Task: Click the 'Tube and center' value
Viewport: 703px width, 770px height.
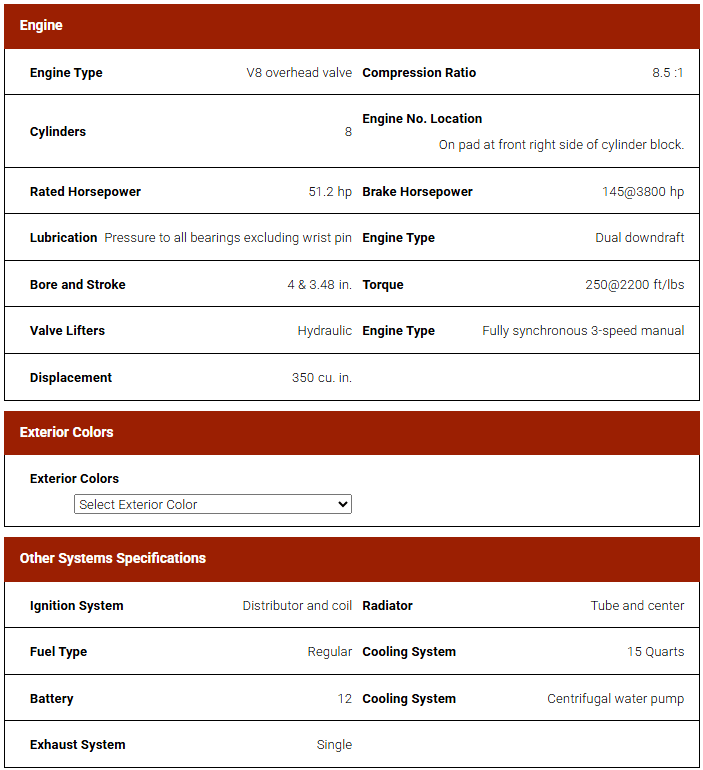Action: point(637,606)
